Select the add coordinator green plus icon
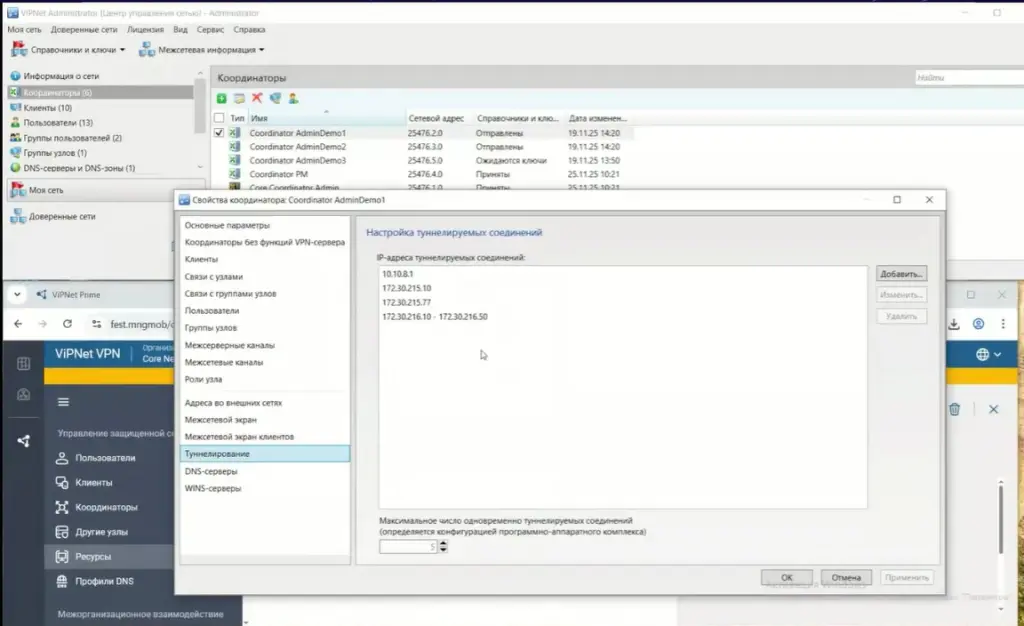 [221, 98]
